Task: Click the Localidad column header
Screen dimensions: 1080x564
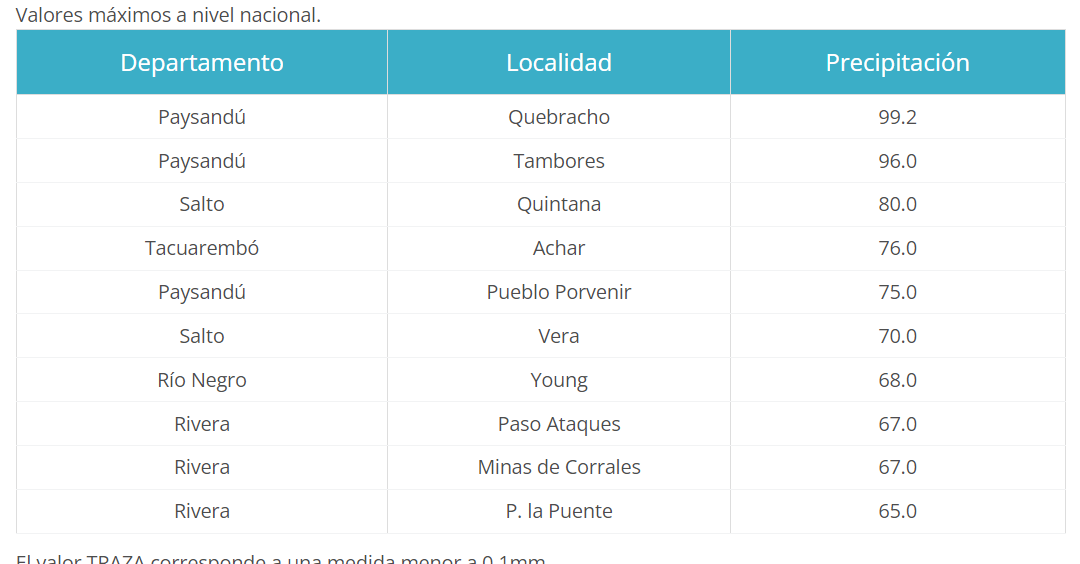Action: coord(559,63)
